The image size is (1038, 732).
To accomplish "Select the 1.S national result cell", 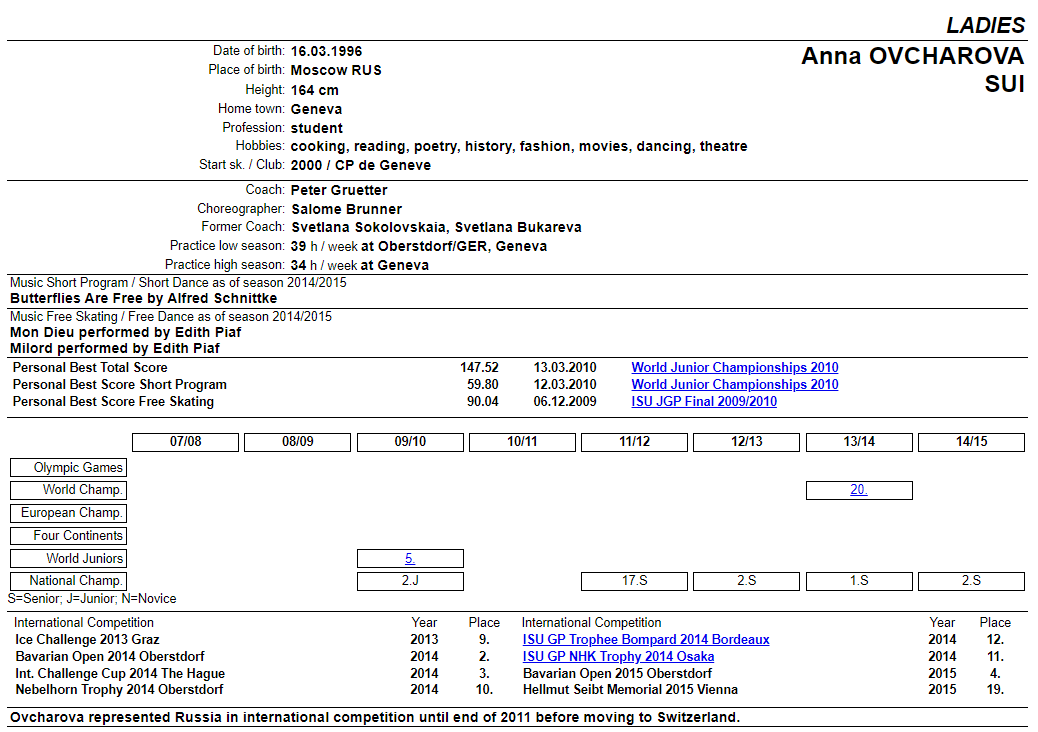I will tap(859, 581).
